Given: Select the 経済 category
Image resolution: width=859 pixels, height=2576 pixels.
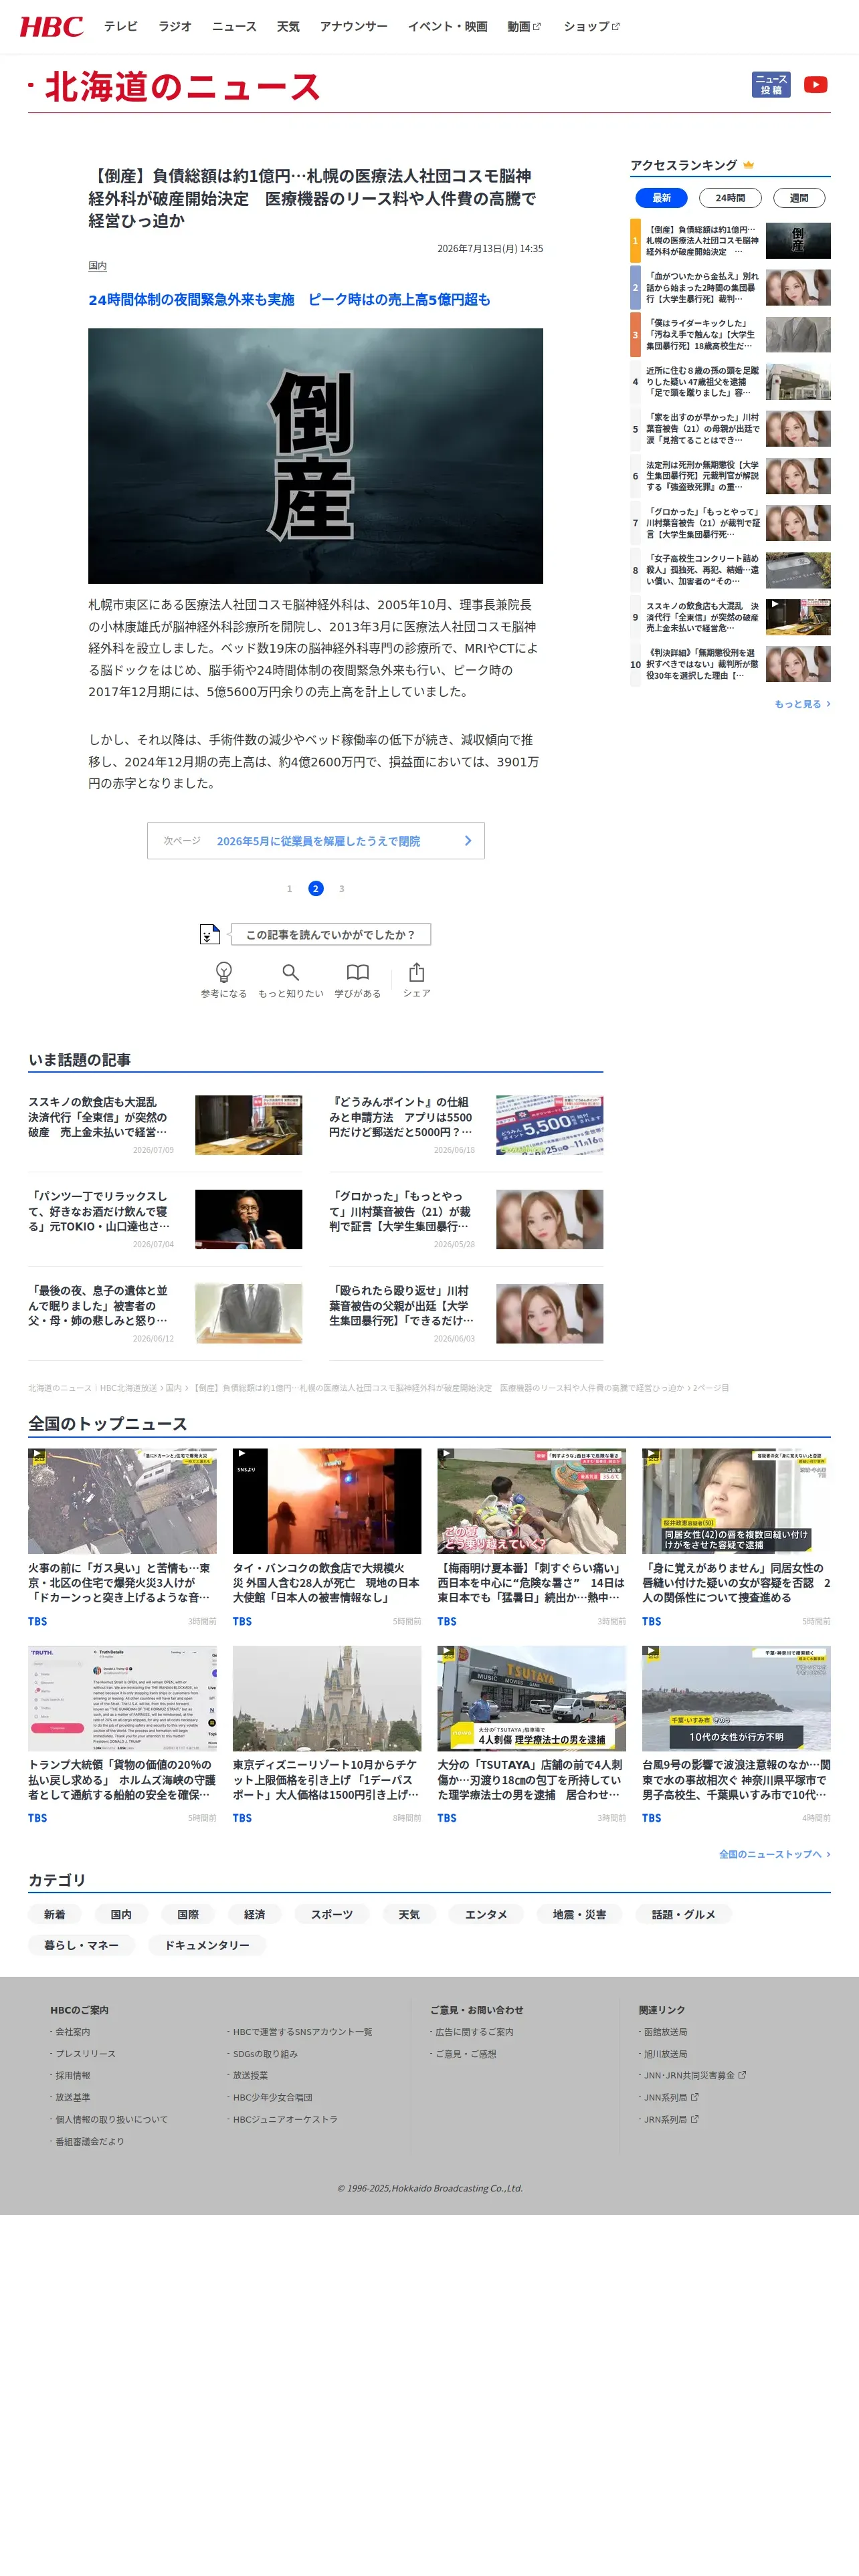Looking at the screenshot, I should click(x=255, y=1914).
